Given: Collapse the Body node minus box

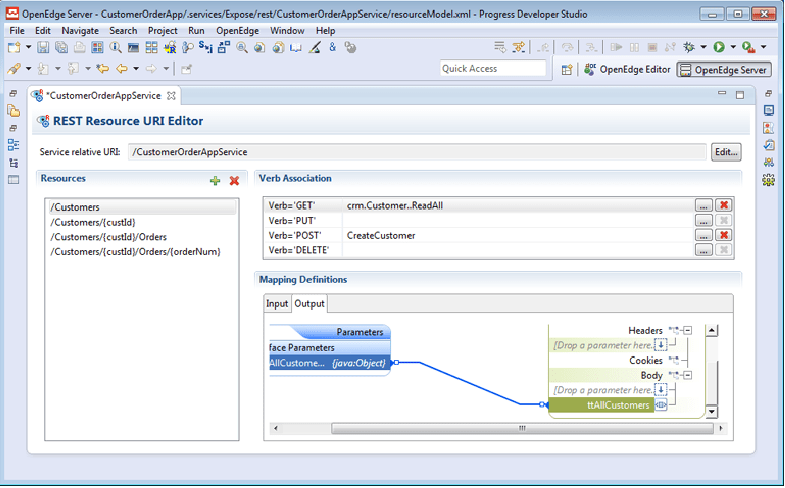Looking at the screenshot, I should point(688,375).
